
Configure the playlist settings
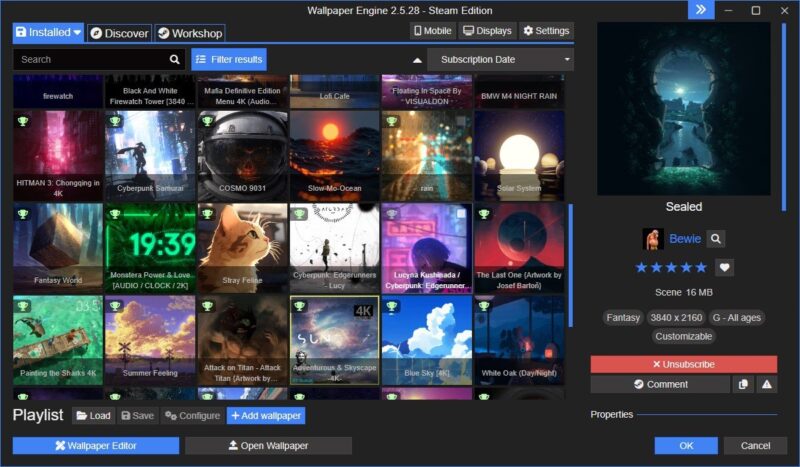point(192,416)
